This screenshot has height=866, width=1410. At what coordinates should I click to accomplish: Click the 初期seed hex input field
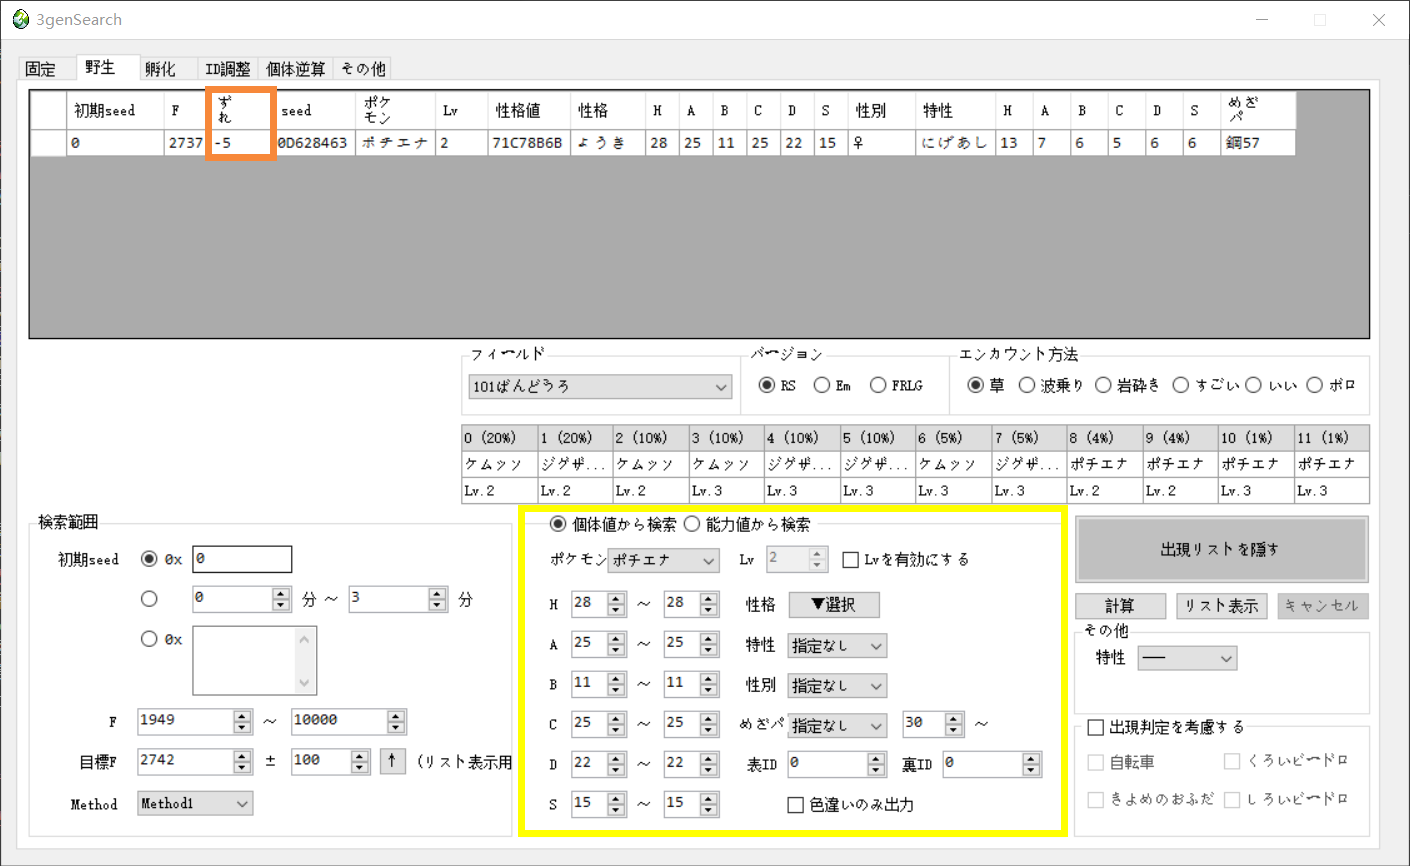coord(242,559)
